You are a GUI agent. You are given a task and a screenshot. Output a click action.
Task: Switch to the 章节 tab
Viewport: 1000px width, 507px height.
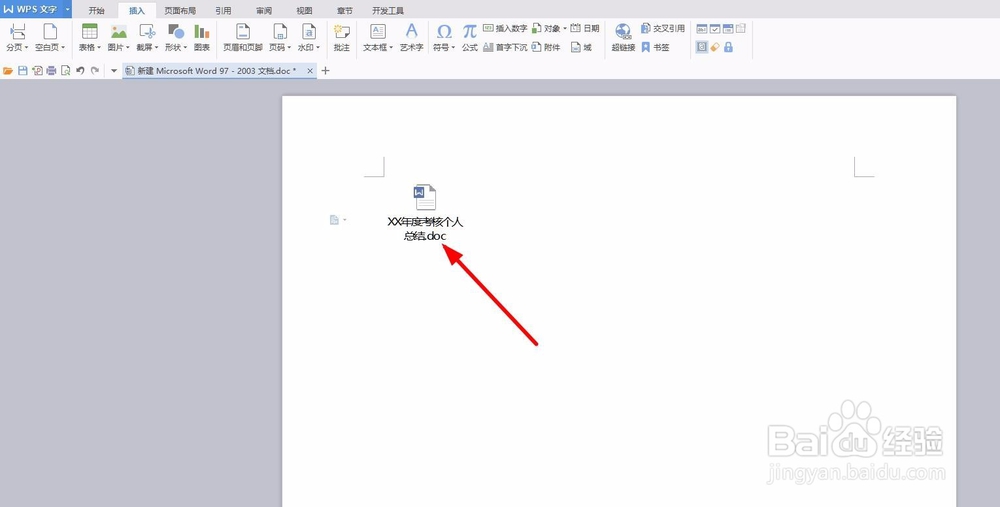point(345,11)
